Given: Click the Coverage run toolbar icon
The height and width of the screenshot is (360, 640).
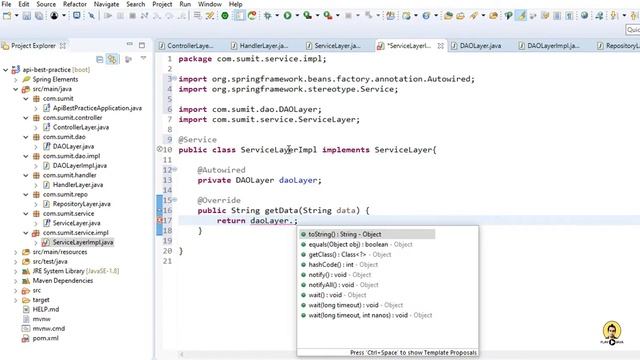Looking at the screenshot, I should click(307, 16).
